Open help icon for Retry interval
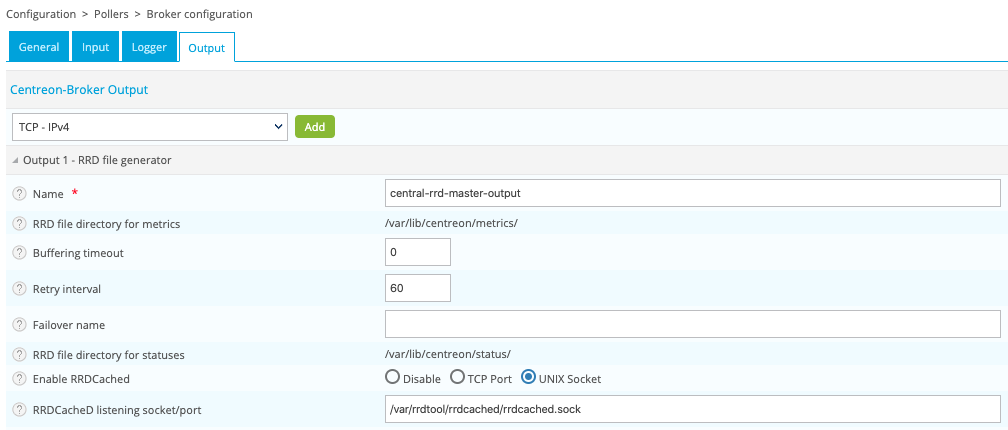The width and height of the screenshot is (1008, 430). pyautogui.click(x=20, y=289)
